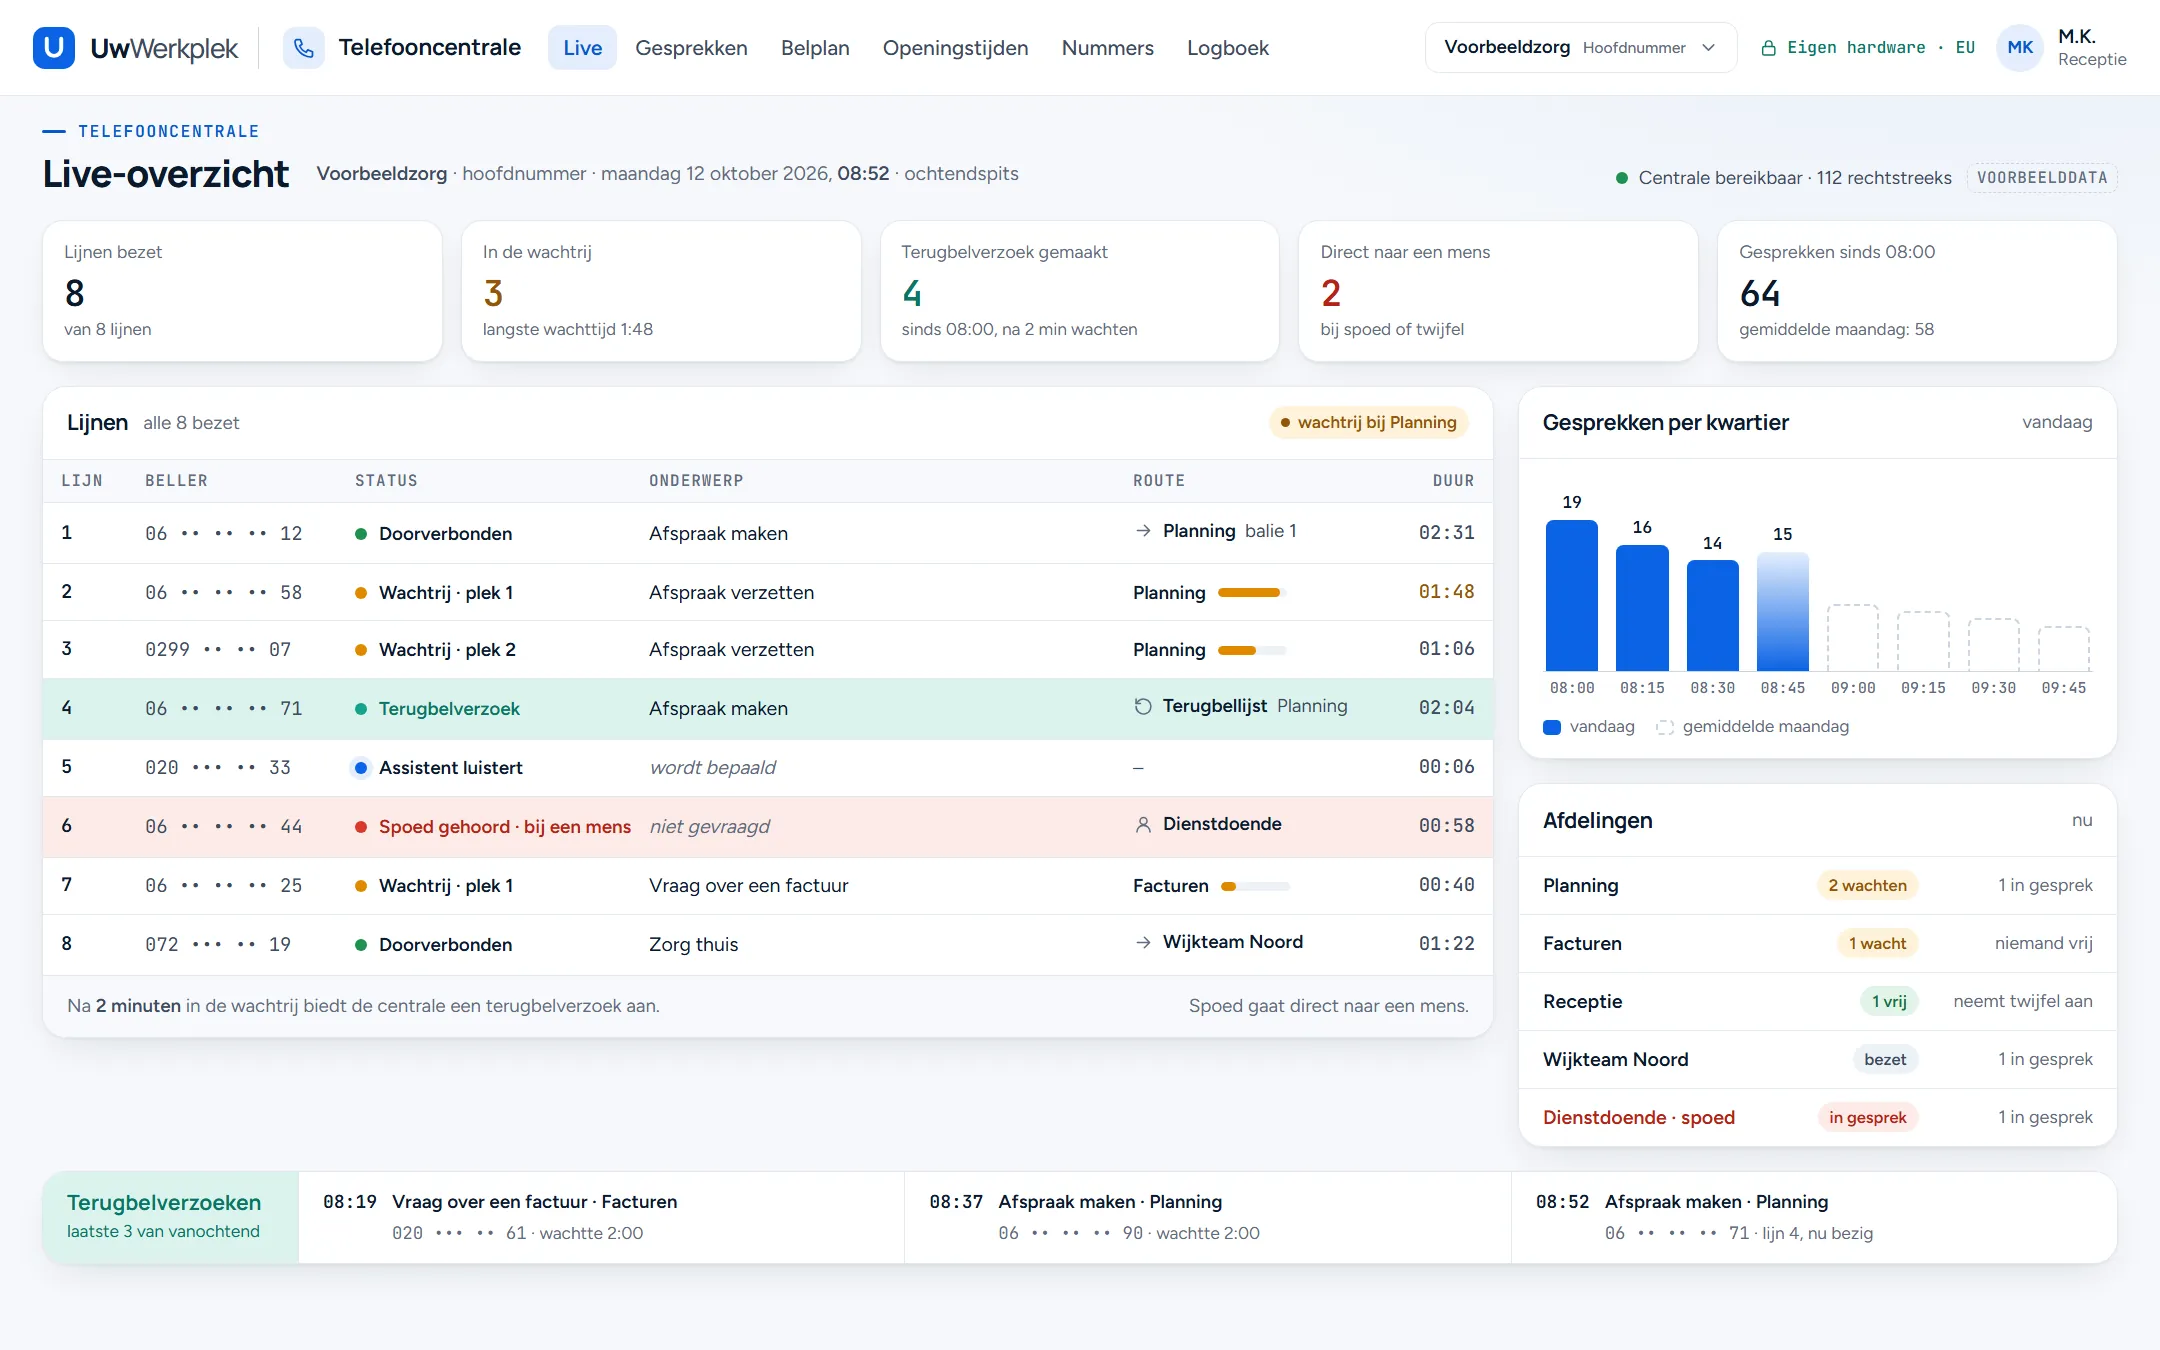Open the Openingstijden tab
Screen dimensions: 2160x1350
[x=955, y=48]
